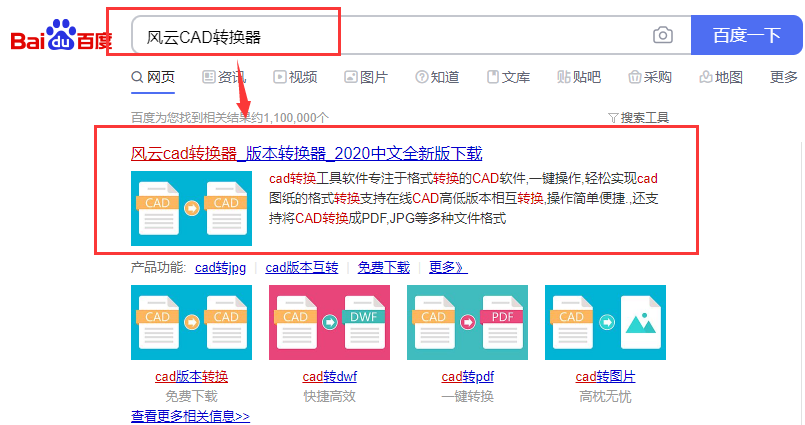The height and width of the screenshot is (425, 805).
Task: Click the 快捷高效 caption text
Action: point(330,396)
